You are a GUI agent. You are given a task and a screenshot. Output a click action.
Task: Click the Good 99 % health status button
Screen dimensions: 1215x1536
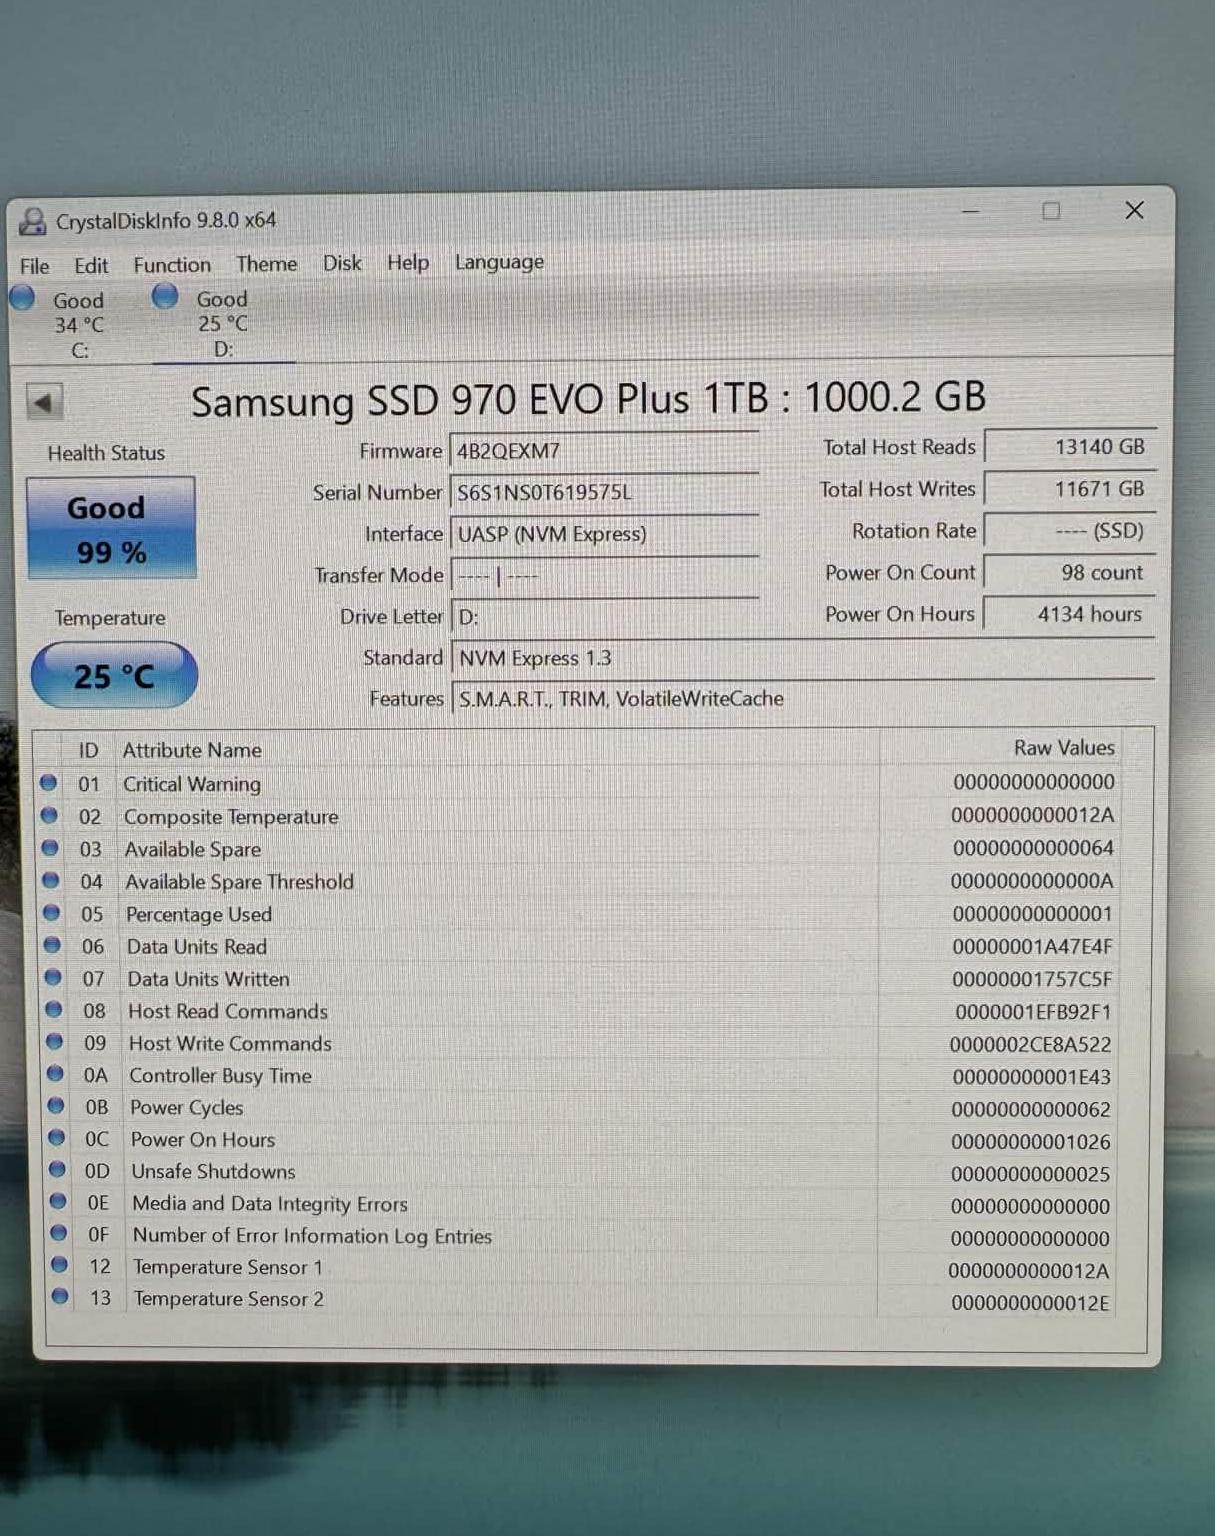111,528
